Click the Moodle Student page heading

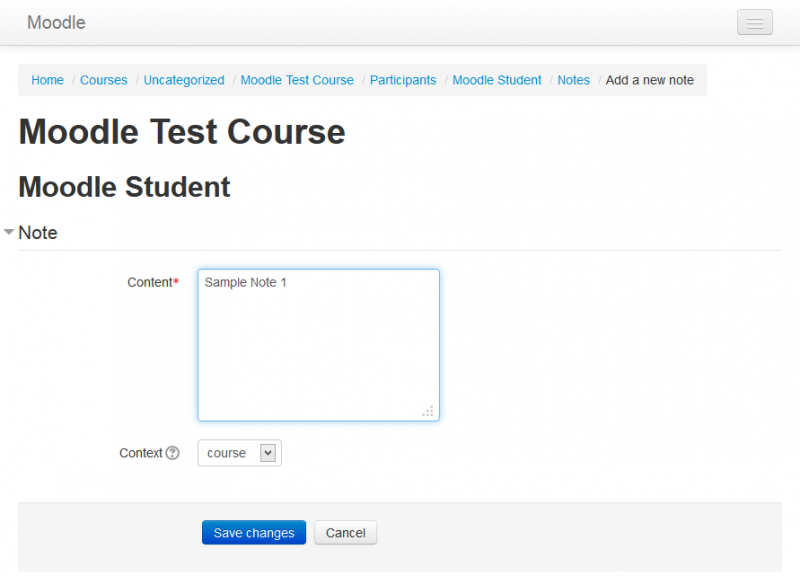[125, 187]
